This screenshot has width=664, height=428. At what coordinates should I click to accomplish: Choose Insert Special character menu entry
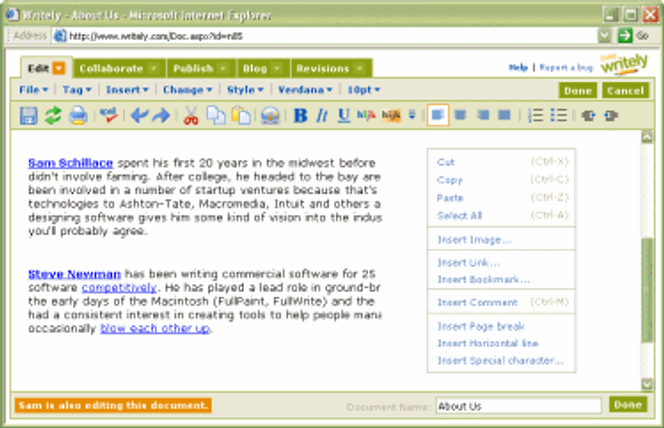502,360
